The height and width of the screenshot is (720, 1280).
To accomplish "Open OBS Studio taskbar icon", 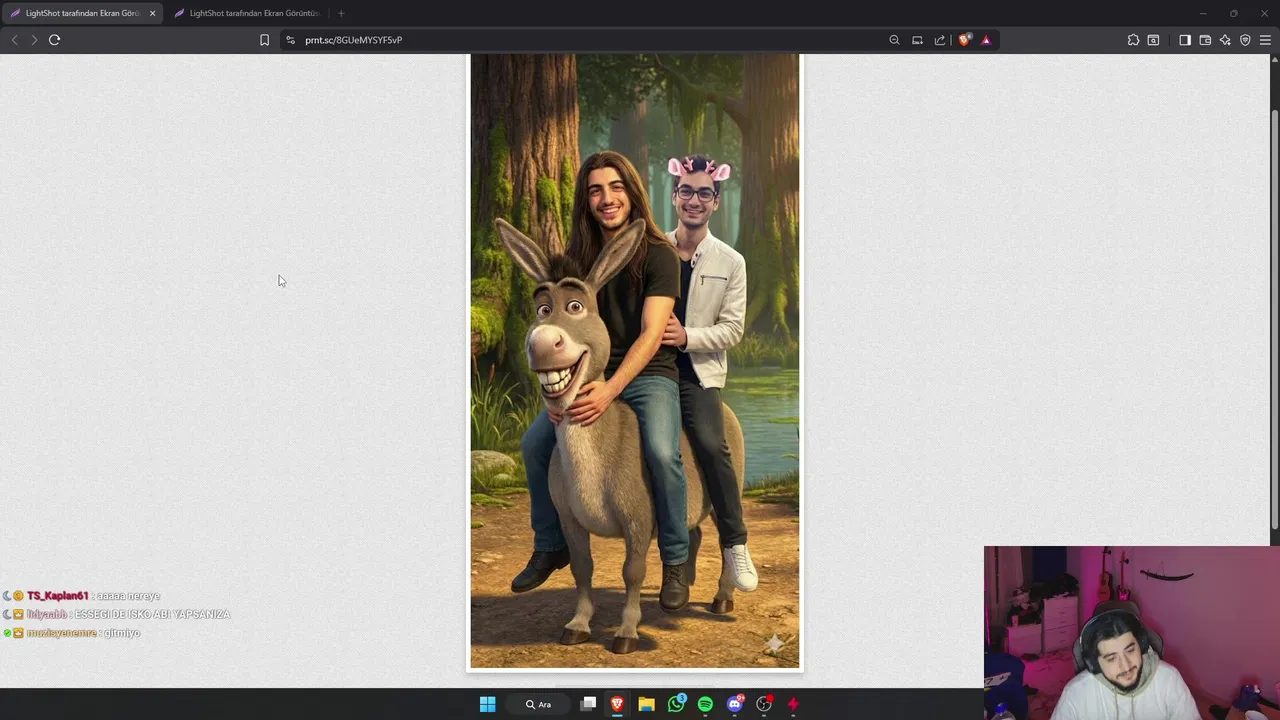I will pyautogui.click(x=764, y=704).
